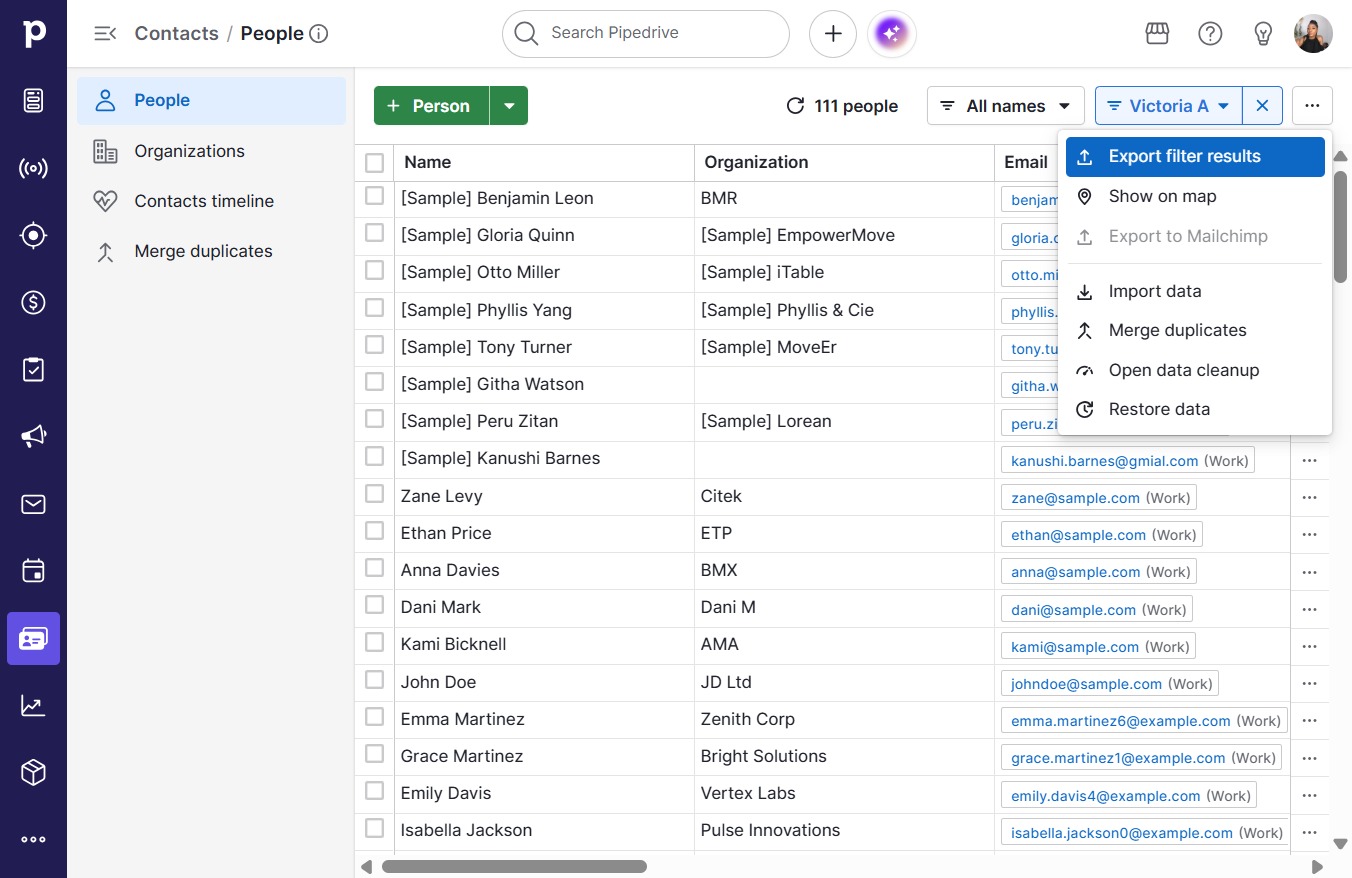Select the Benjamin Leon row checkbox
Screen dimensions: 1352x878
(374, 196)
